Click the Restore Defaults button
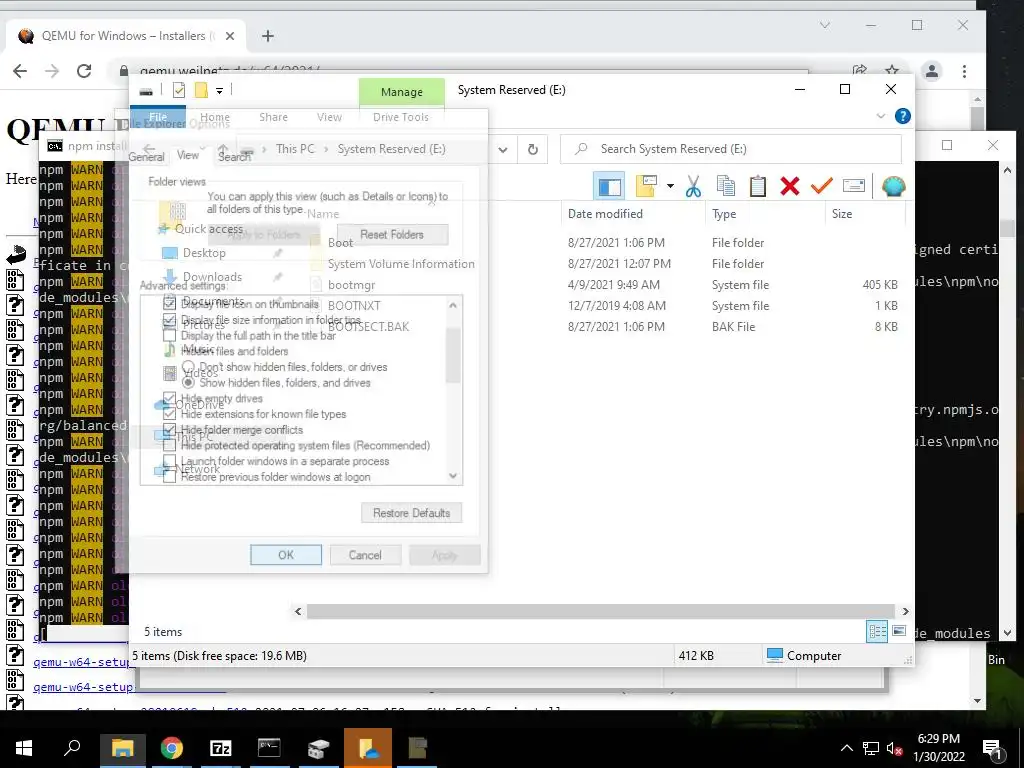Viewport: 1024px width, 768px height. [411, 513]
